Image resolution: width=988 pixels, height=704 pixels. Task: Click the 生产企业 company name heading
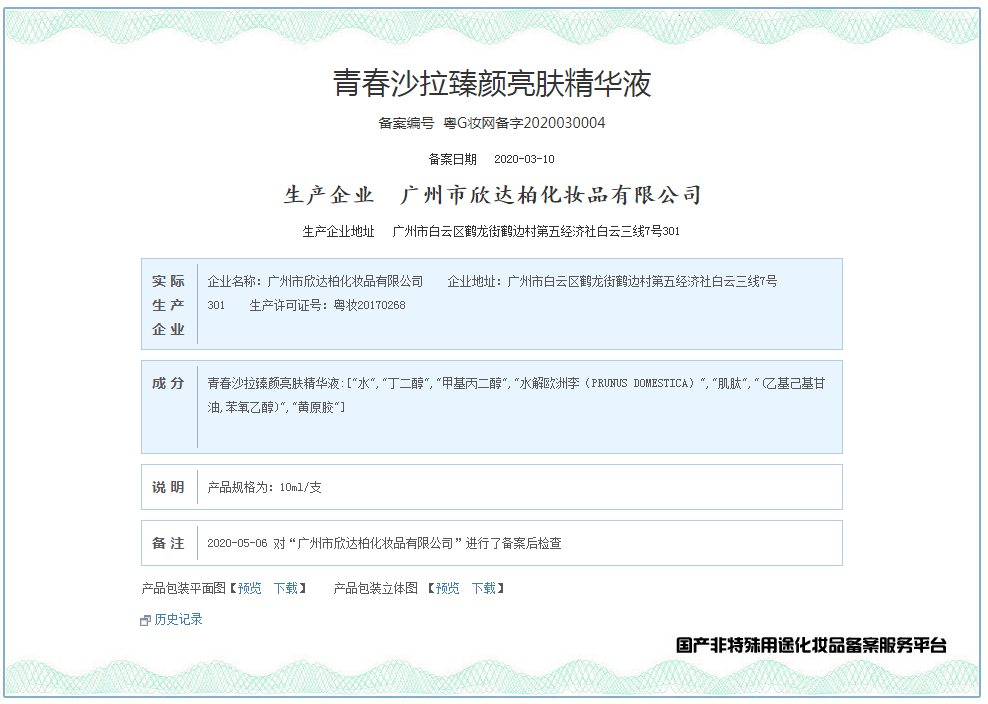551,195
